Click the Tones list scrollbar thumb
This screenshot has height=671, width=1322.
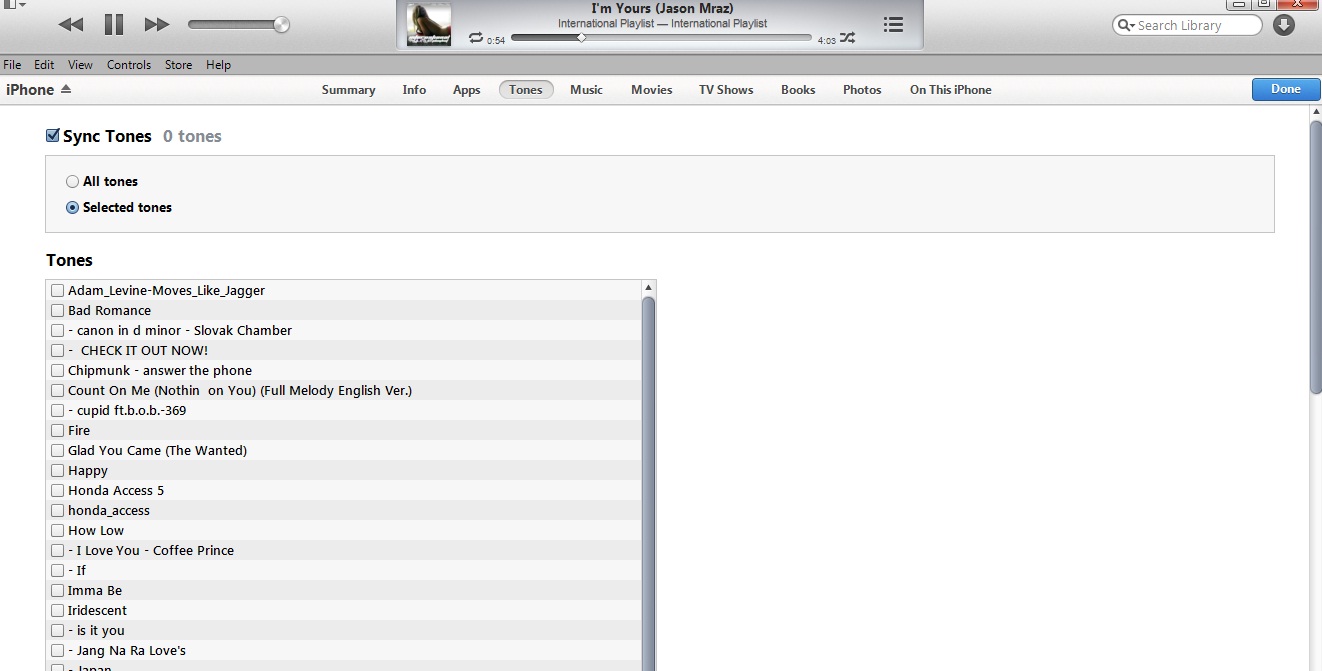(x=648, y=483)
